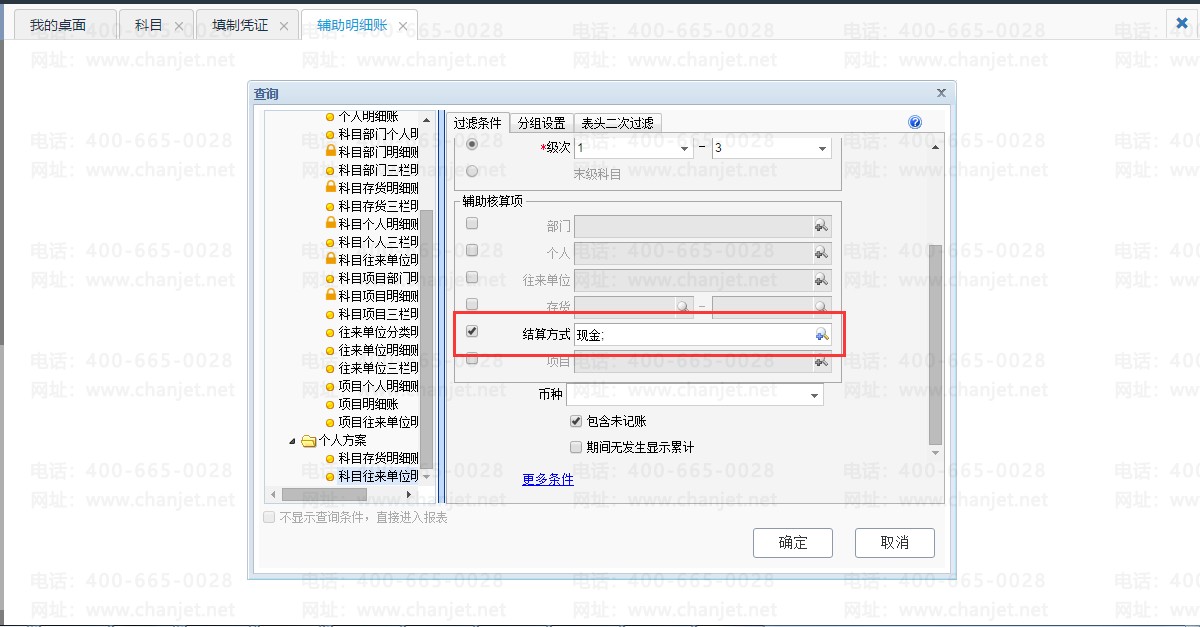Select the 个人方案 folder icon
Viewport: 1200px width, 627px height.
309,440
